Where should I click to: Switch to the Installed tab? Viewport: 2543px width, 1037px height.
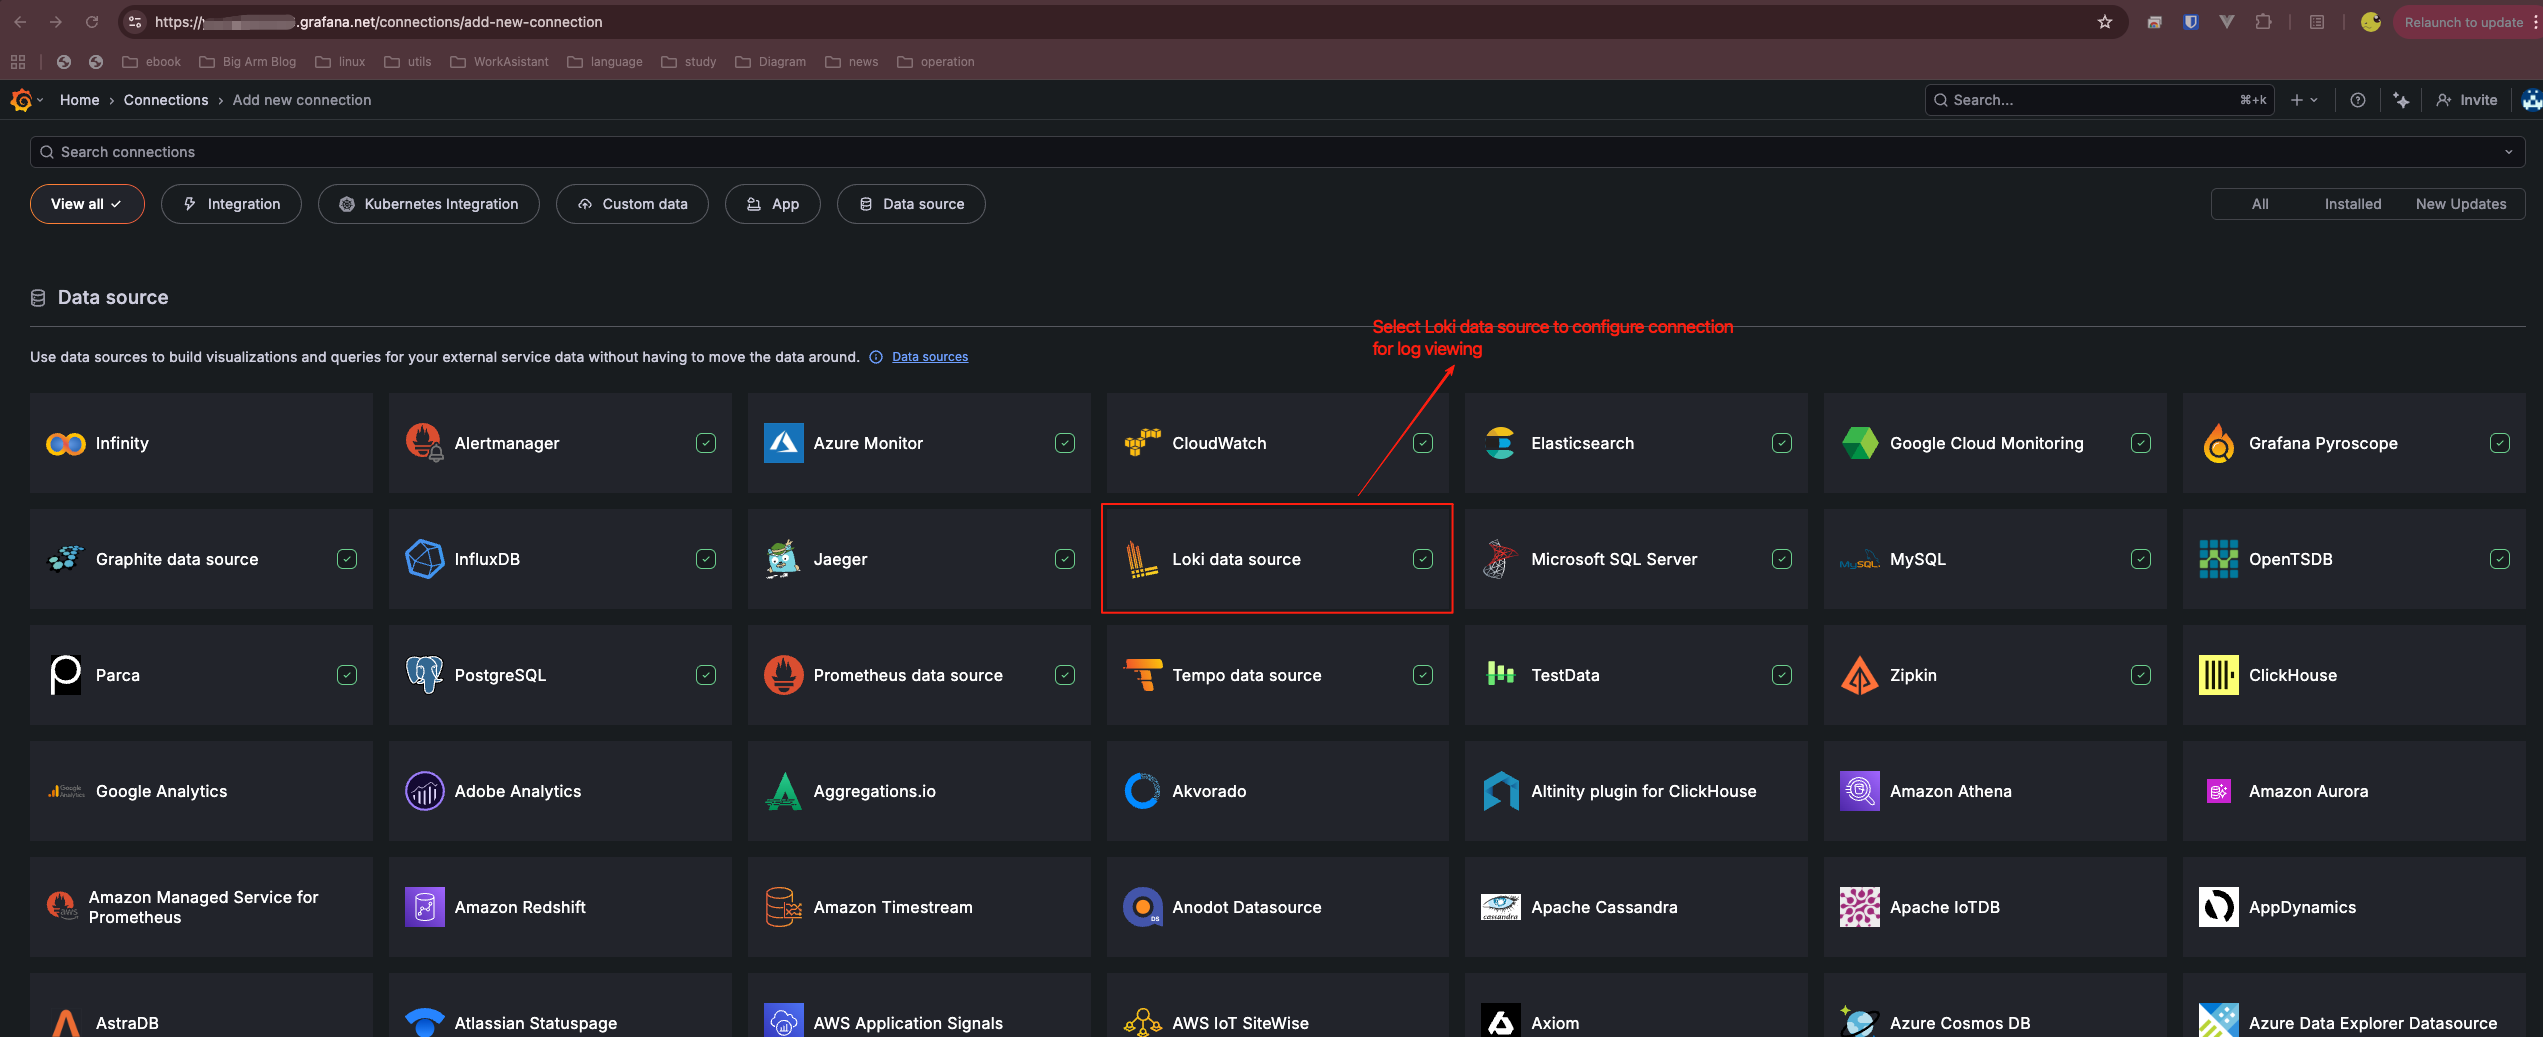click(x=2352, y=204)
